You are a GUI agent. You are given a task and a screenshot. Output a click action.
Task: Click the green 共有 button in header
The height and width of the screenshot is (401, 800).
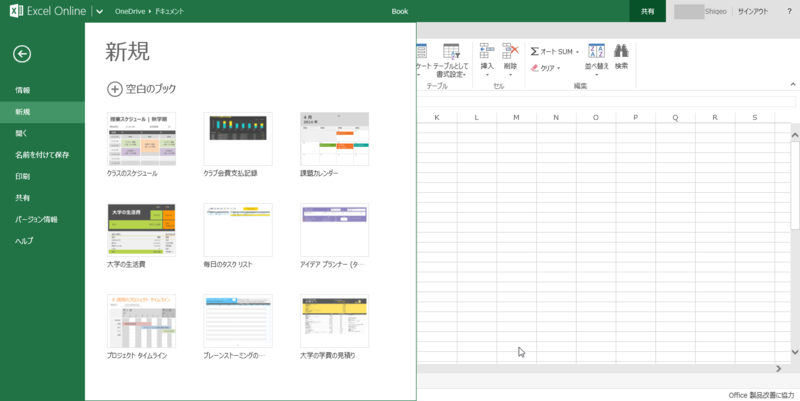[x=647, y=11]
